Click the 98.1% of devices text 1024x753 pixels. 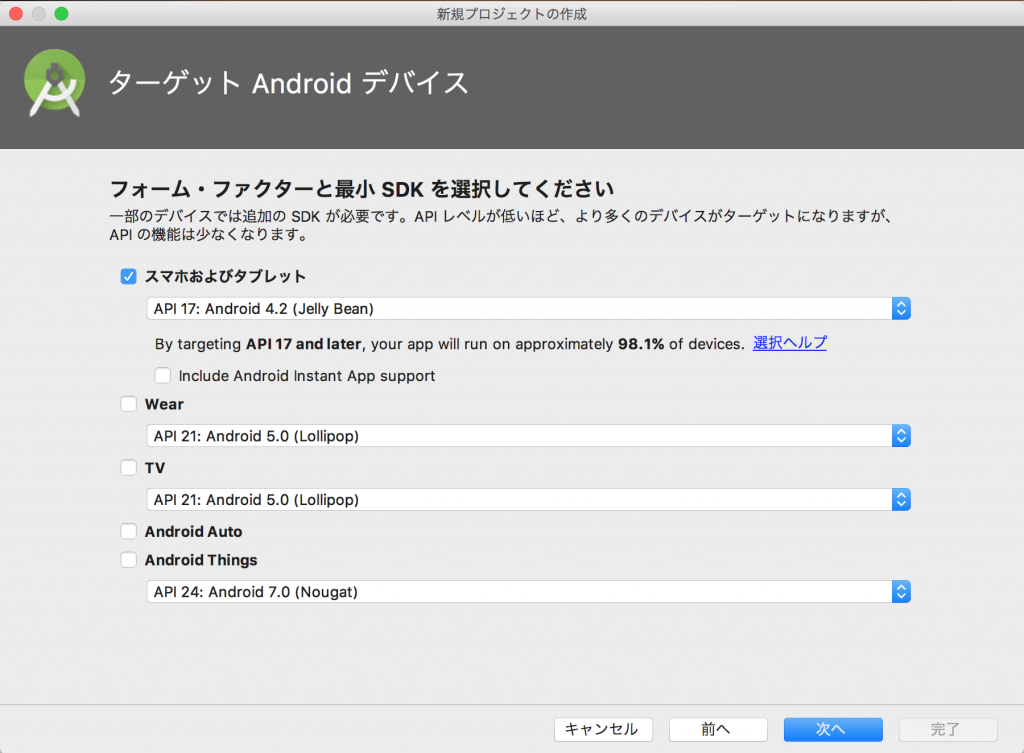coord(680,344)
